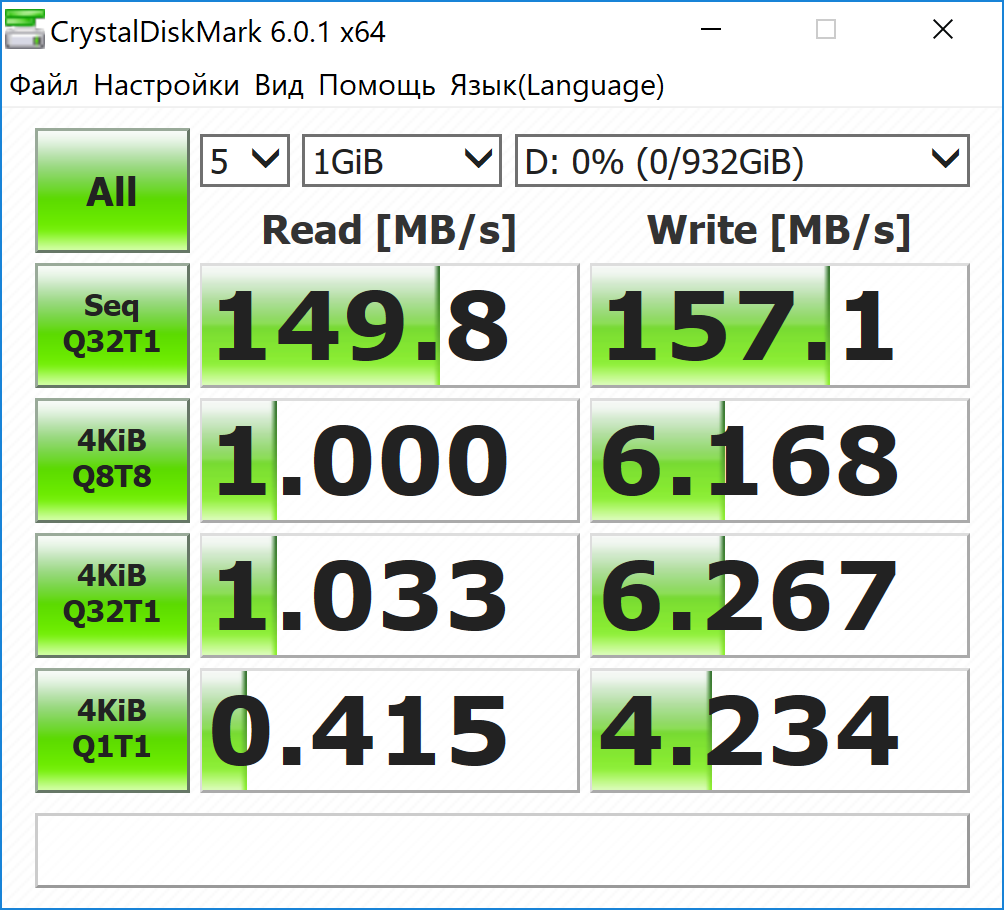Start the Seq Q32T1 test

(x=112, y=325)
